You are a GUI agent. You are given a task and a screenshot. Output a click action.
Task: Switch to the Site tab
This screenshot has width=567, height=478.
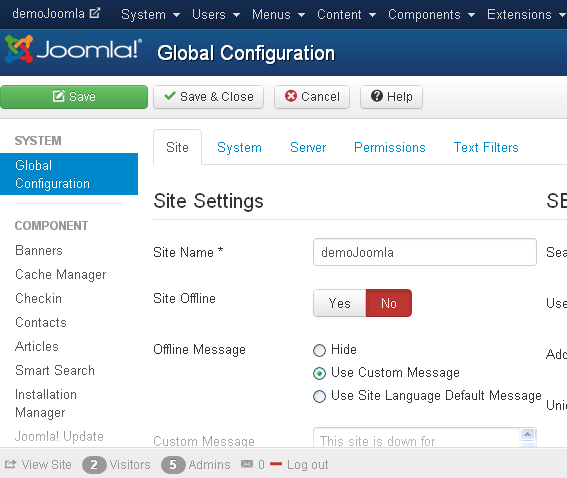[x=178, y=148]
